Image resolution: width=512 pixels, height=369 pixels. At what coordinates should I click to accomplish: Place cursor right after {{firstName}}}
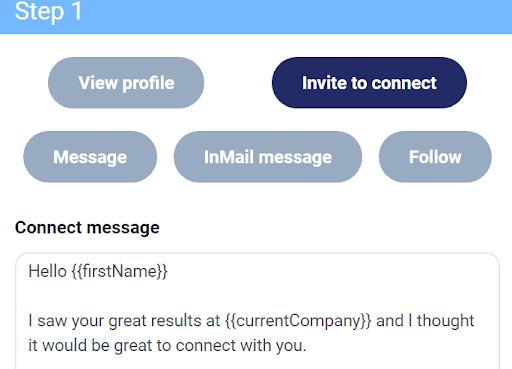(168, 271)
